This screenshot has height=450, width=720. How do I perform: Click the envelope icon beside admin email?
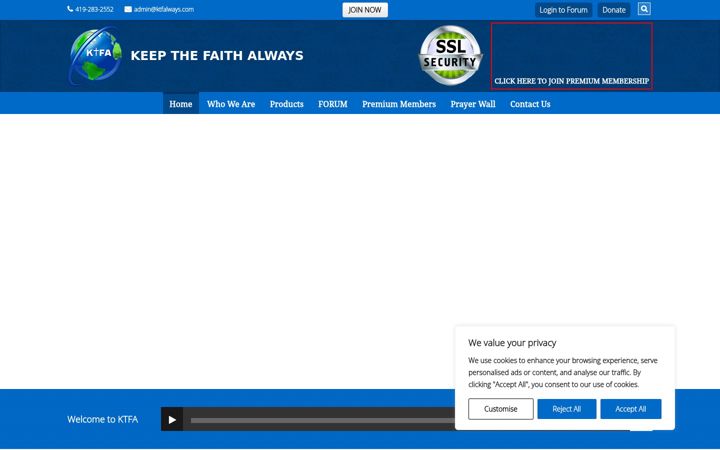pyautogui.click(x=128, y=9)
